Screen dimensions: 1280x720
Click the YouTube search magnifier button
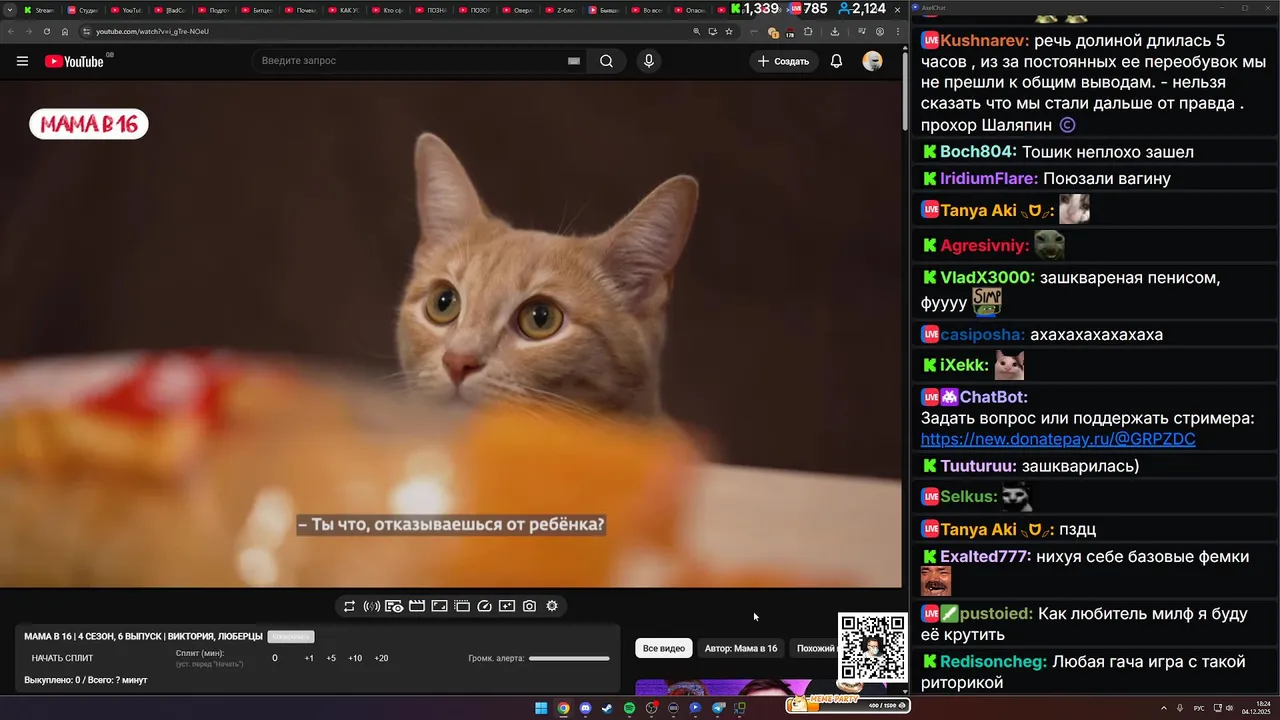click(606, 61)
